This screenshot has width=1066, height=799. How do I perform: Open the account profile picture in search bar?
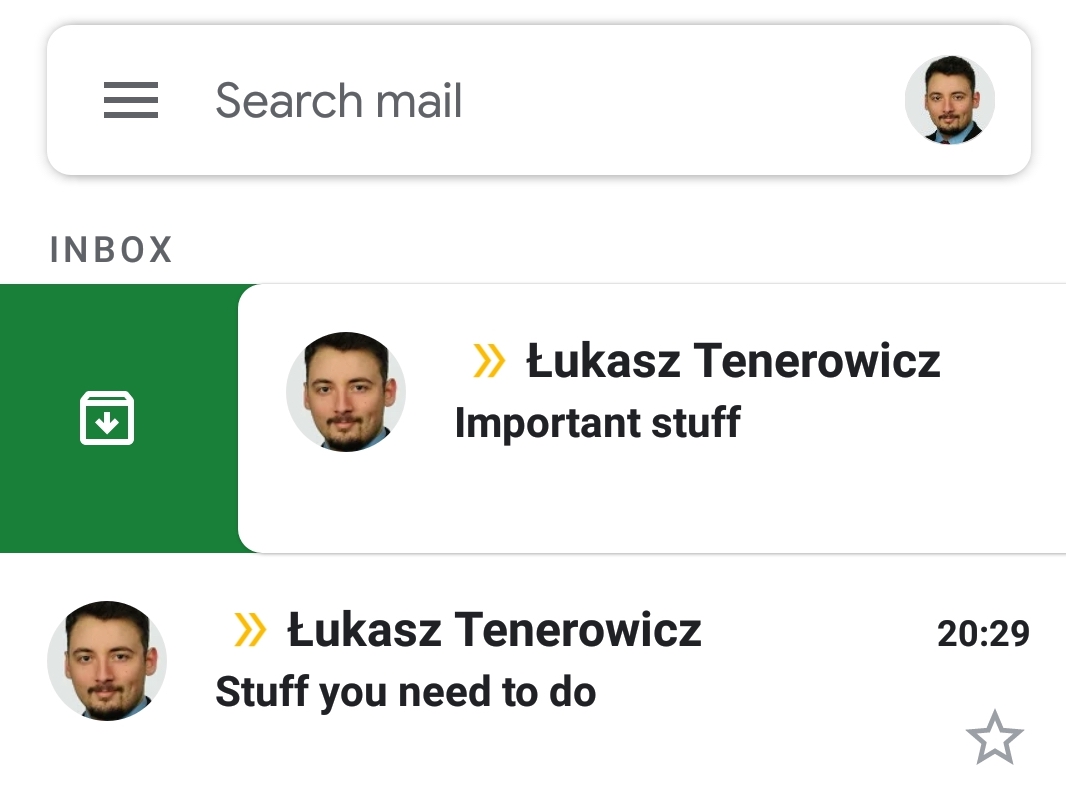click(x=949, y=101)
